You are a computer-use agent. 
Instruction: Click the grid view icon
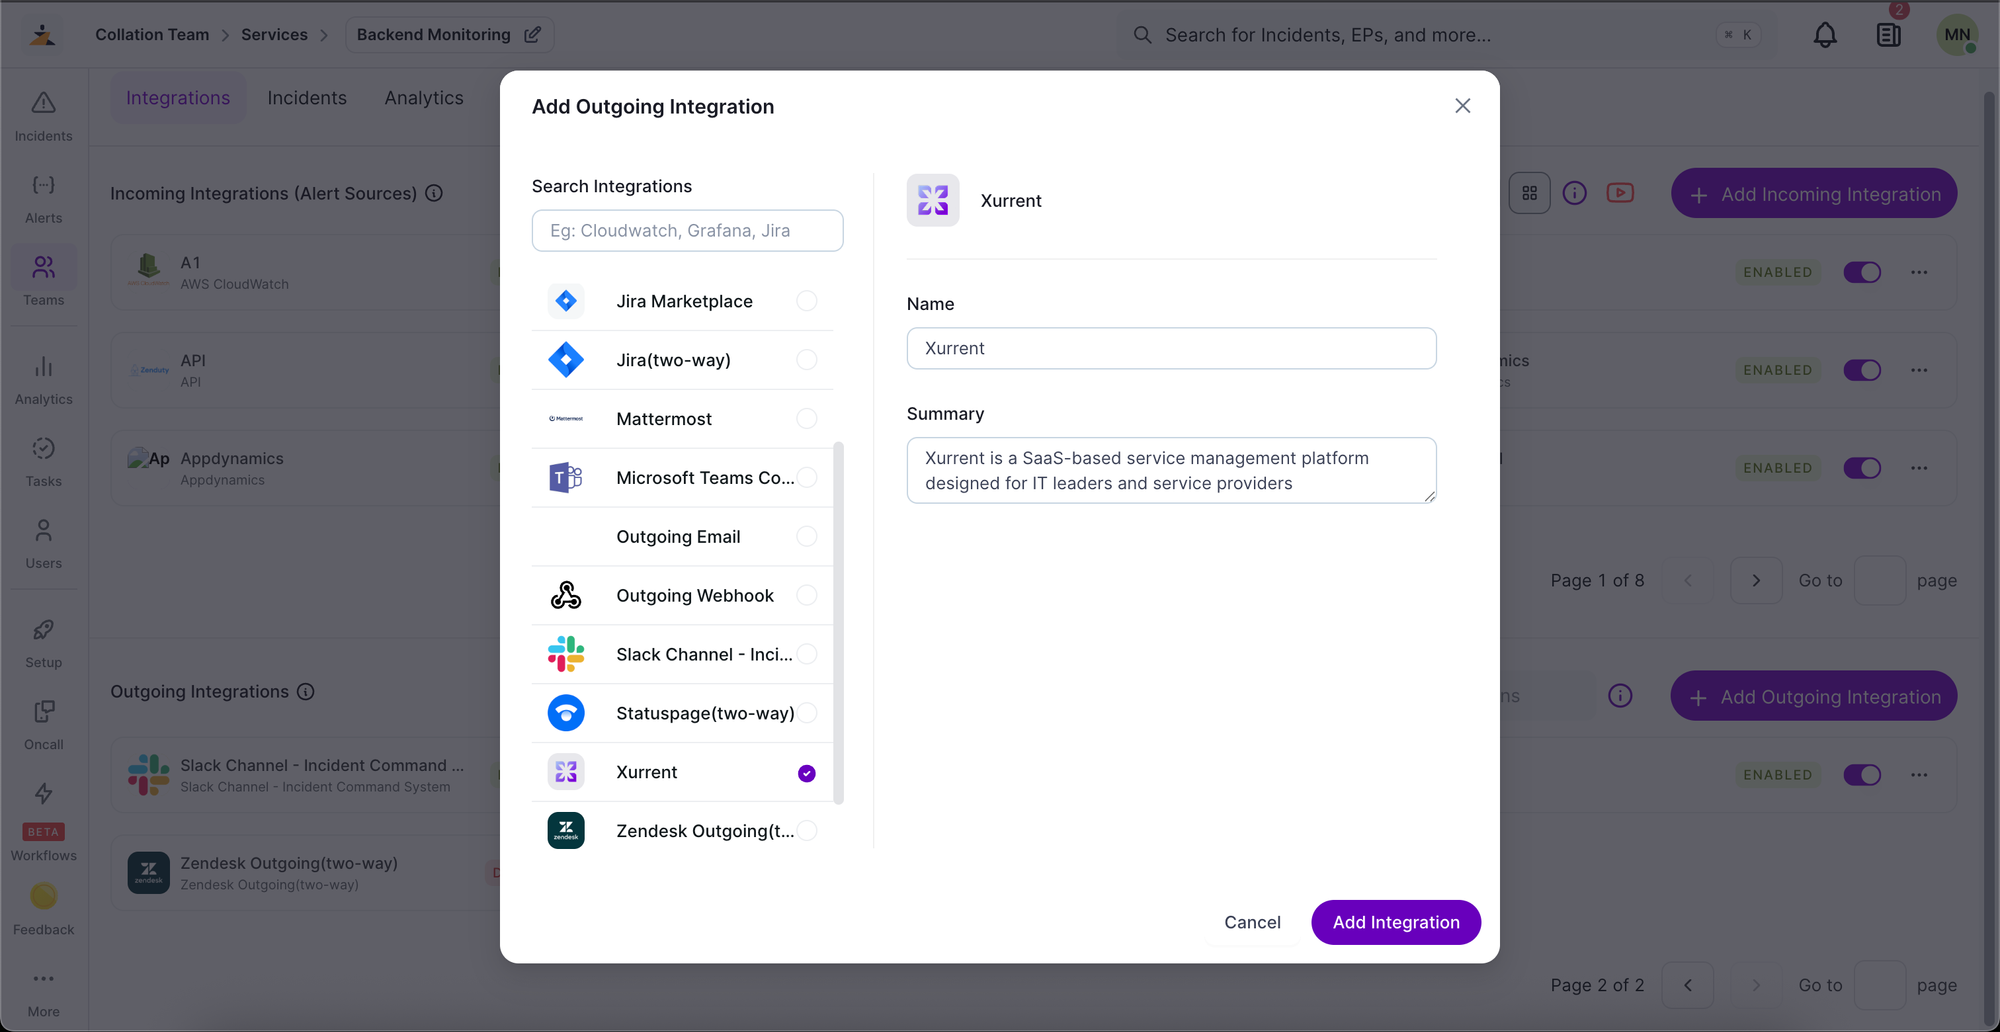pyautogui.click(x=1529, y=193)
